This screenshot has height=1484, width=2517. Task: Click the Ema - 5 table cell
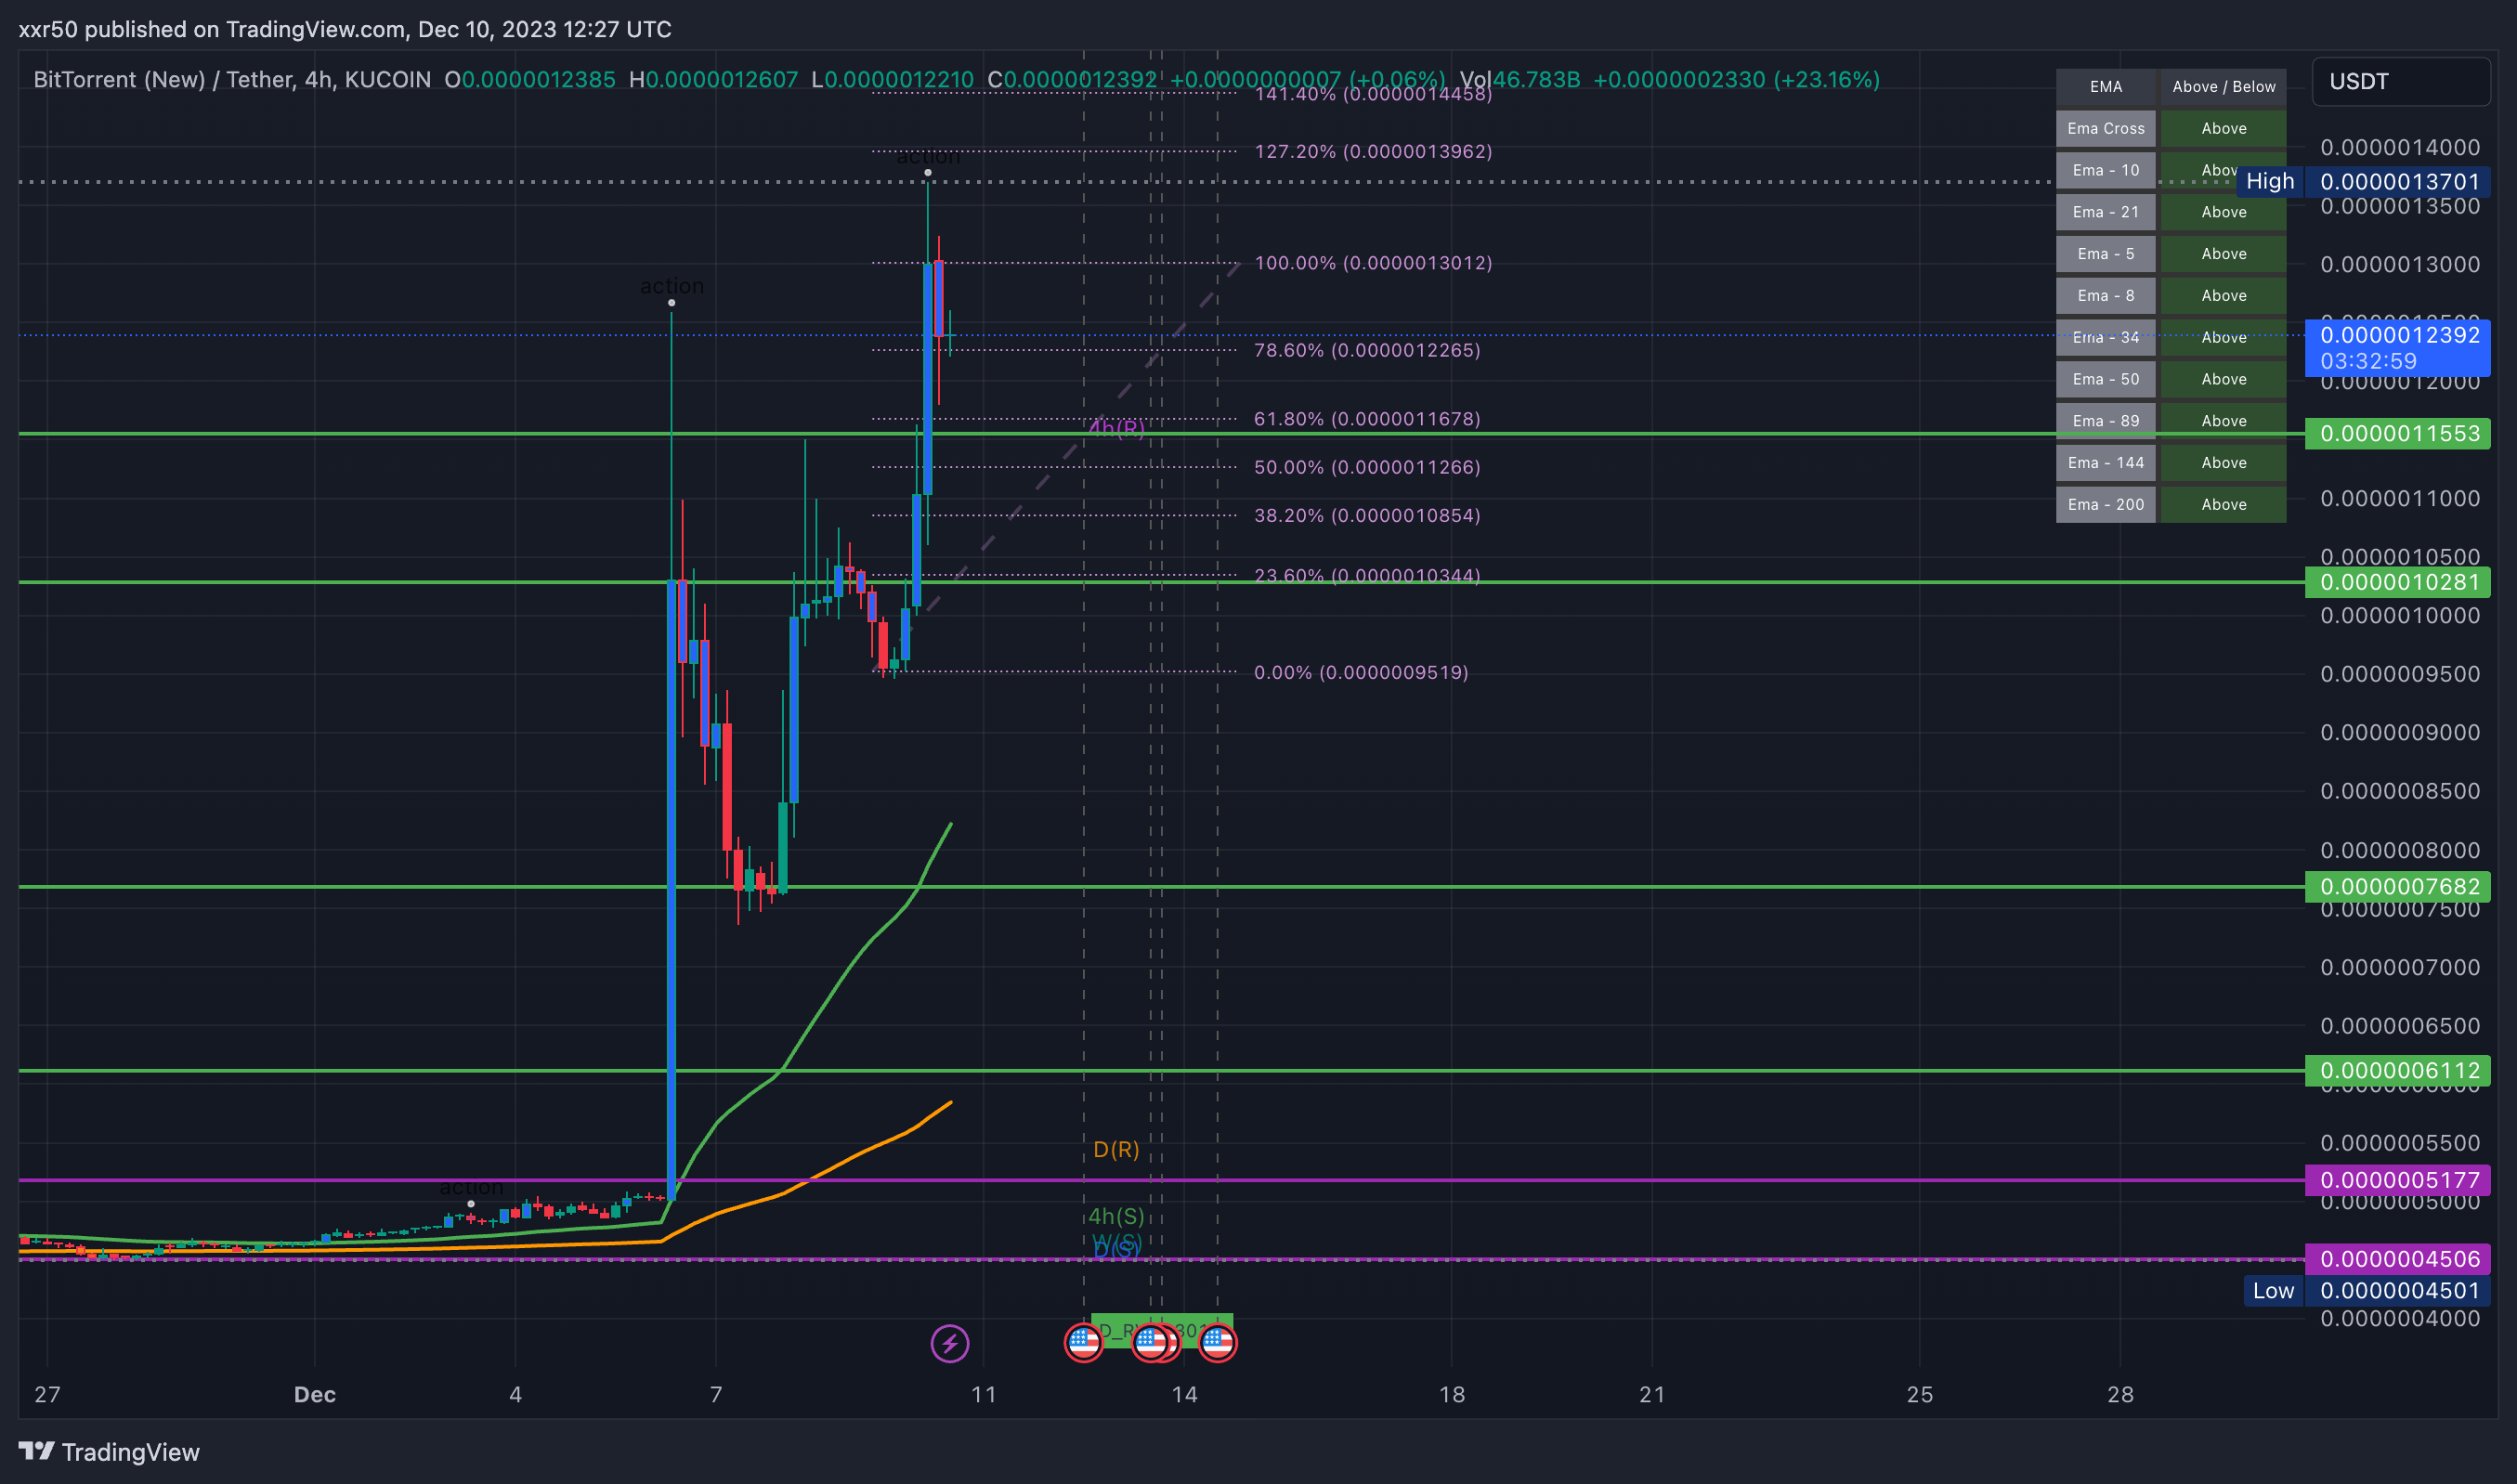click(x=2105, y=254)
